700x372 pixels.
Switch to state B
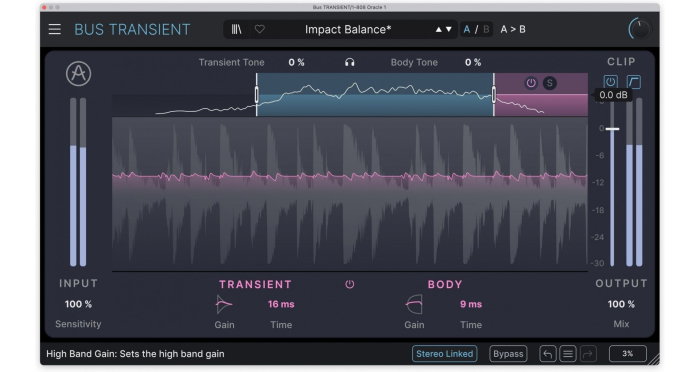[486, 29]
